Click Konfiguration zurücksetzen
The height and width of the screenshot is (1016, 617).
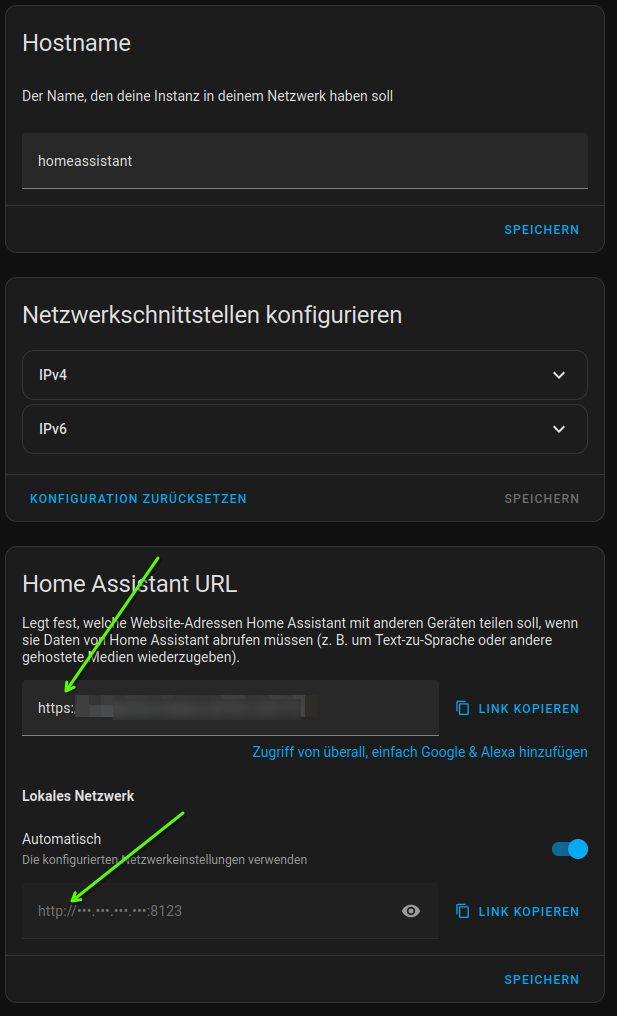138,498
